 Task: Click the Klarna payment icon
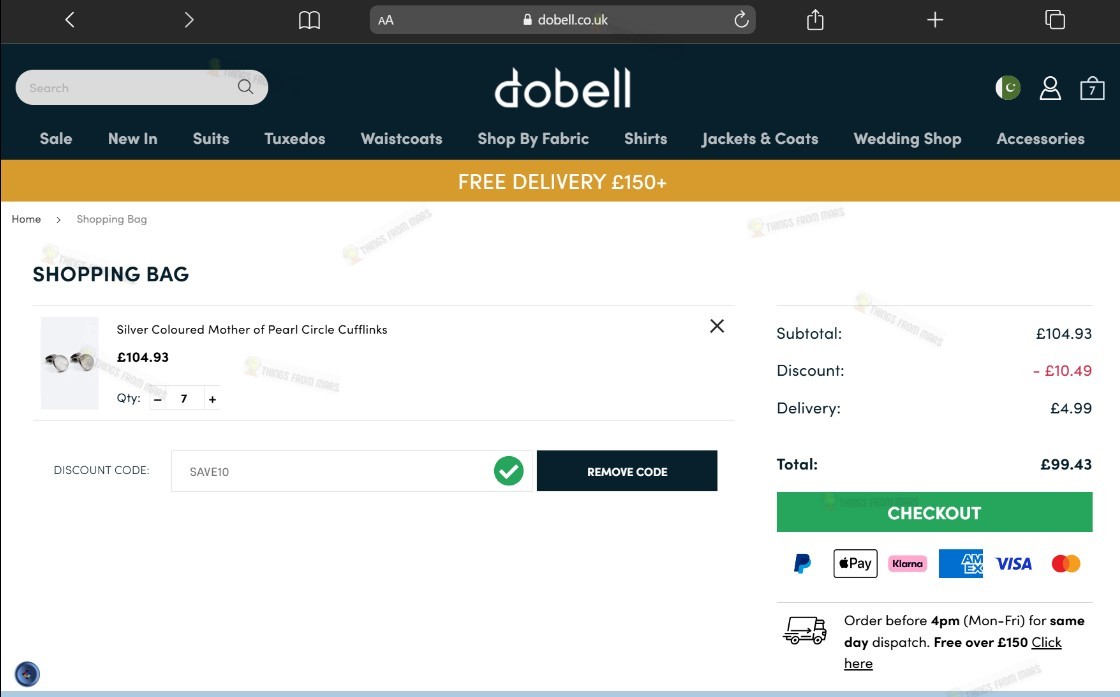coord(907,563)
